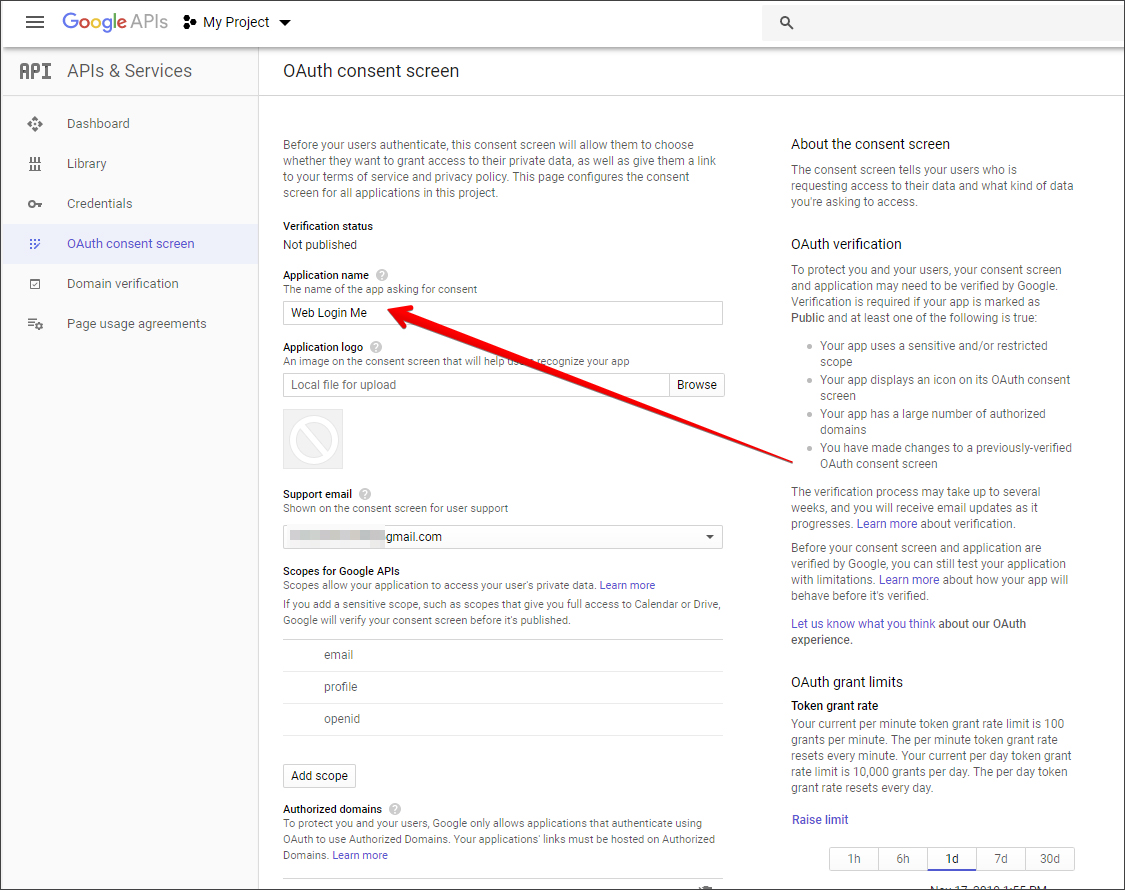The image size is (1125, 890).
Task: Open the My Project selector dropdown
Action: (237, 22)
